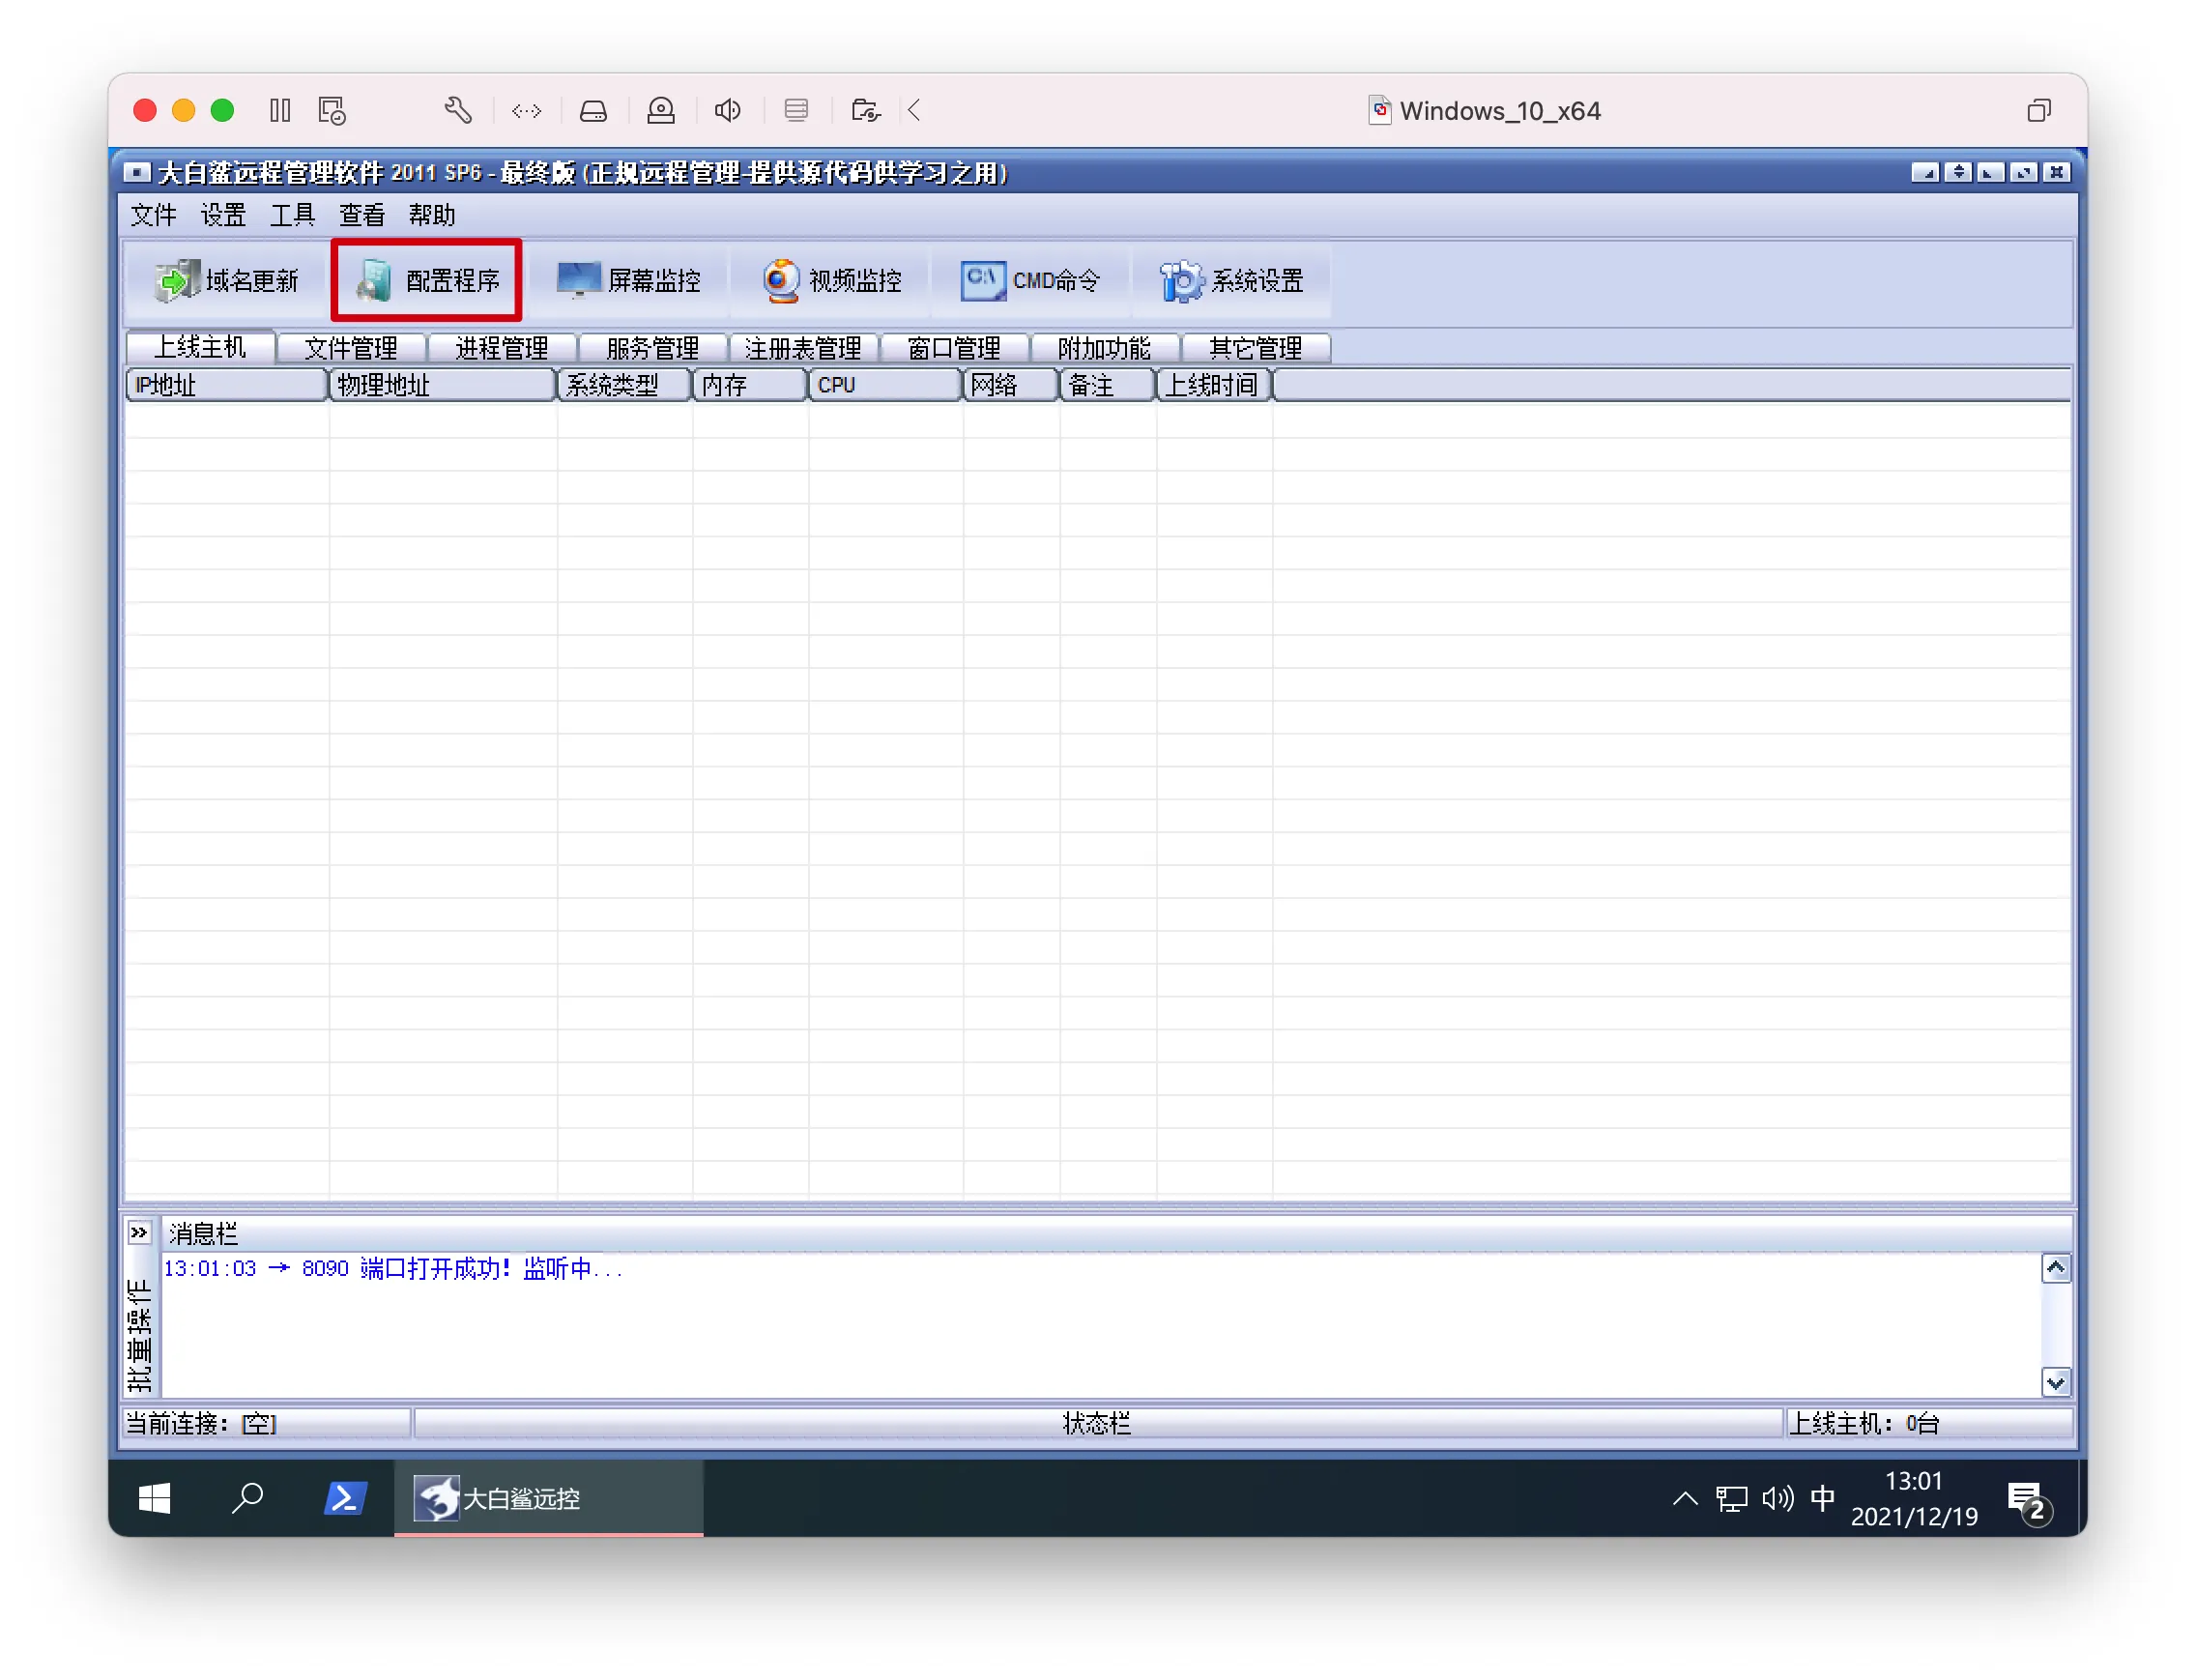This screenshot has height=1680, width=2196.
Task: Click the VM window tile icon
Action: [2040, 111]
